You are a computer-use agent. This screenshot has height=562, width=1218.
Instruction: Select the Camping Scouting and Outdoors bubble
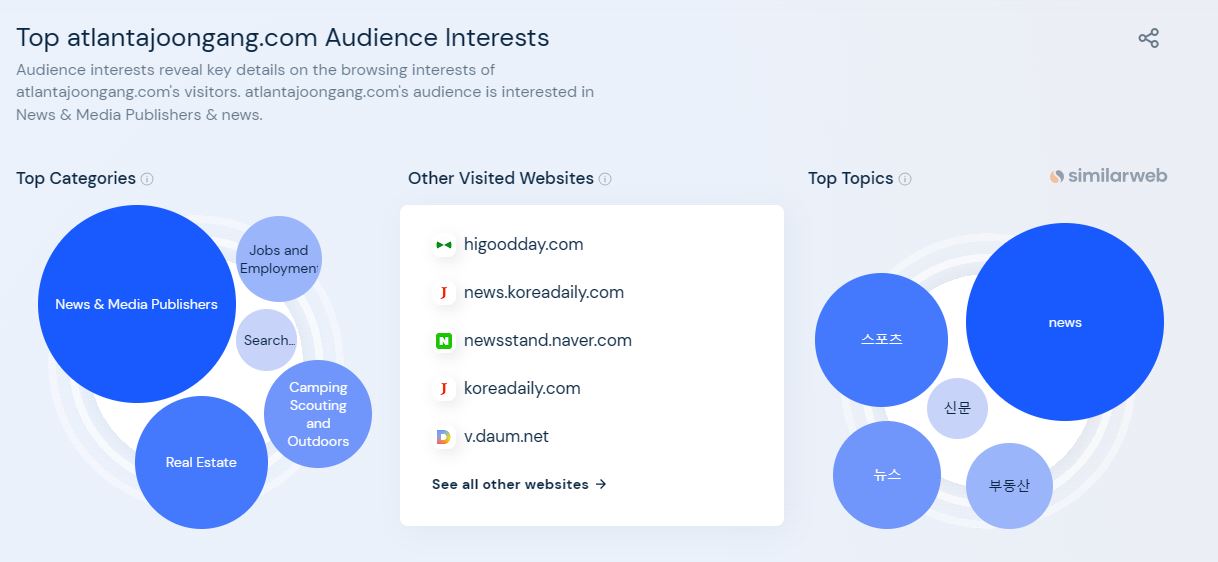(x=318, y=414)
